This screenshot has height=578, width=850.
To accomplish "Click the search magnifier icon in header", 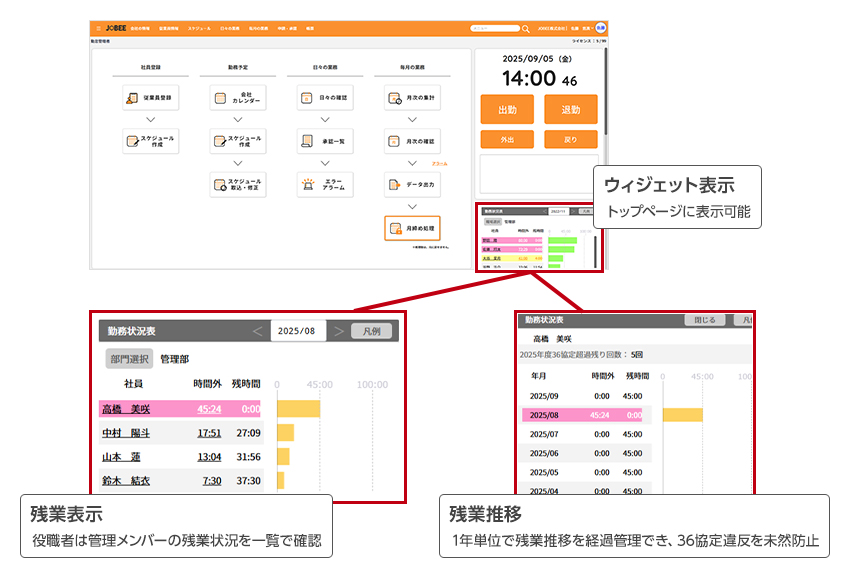I will (526, 29).
